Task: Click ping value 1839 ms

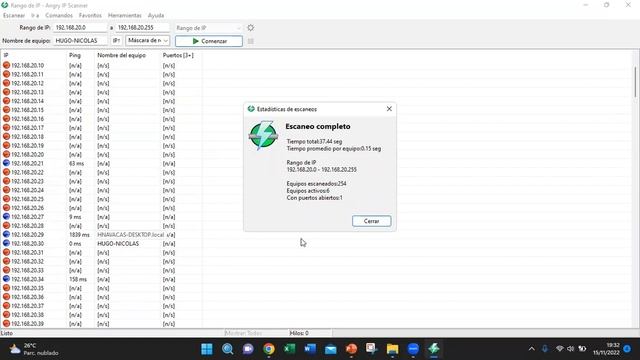Action: pos(79,235)
